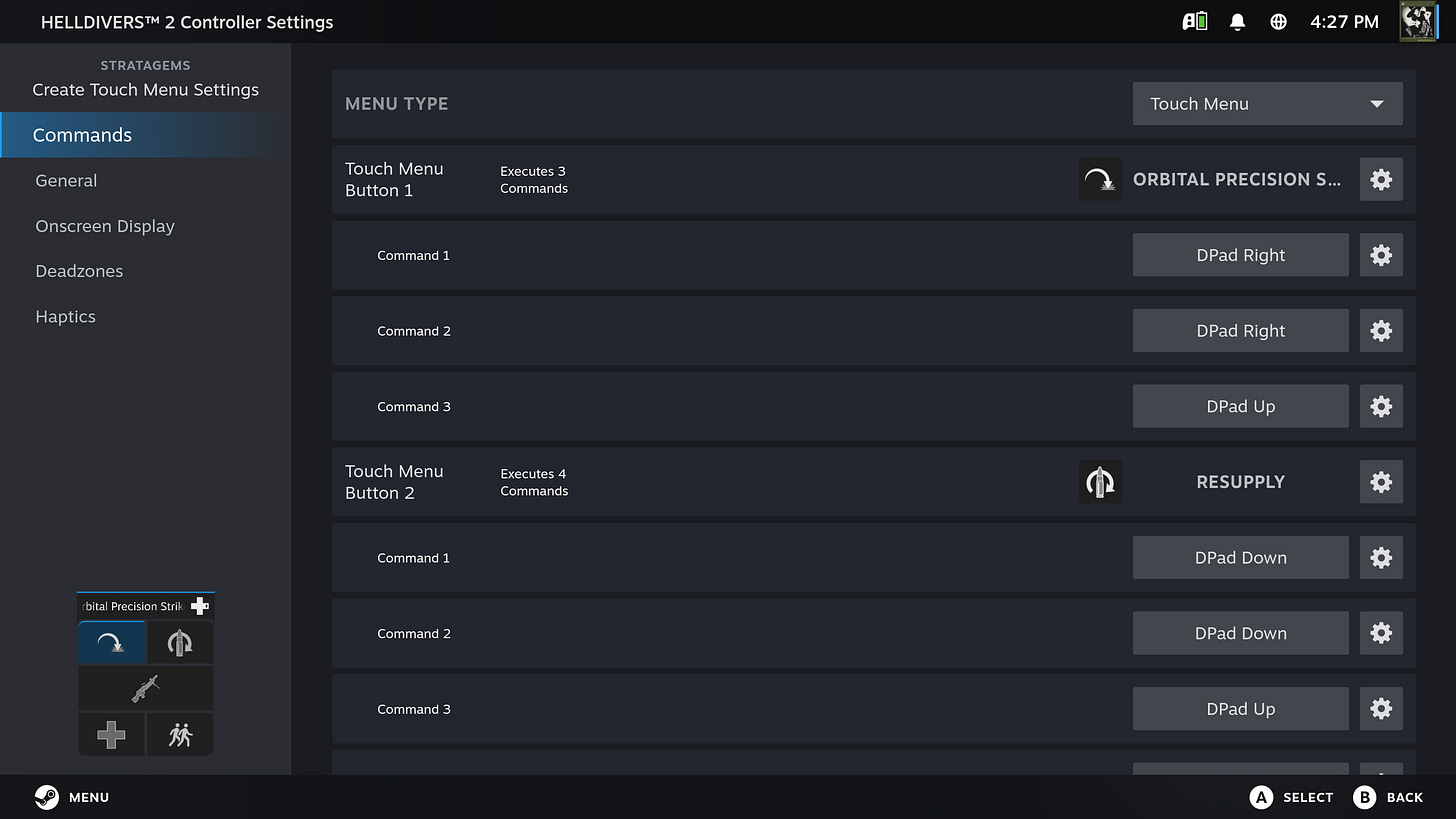
Task: Change Button 1 Command 2 DPad Right binding
Action: (x=1240, y=331)
